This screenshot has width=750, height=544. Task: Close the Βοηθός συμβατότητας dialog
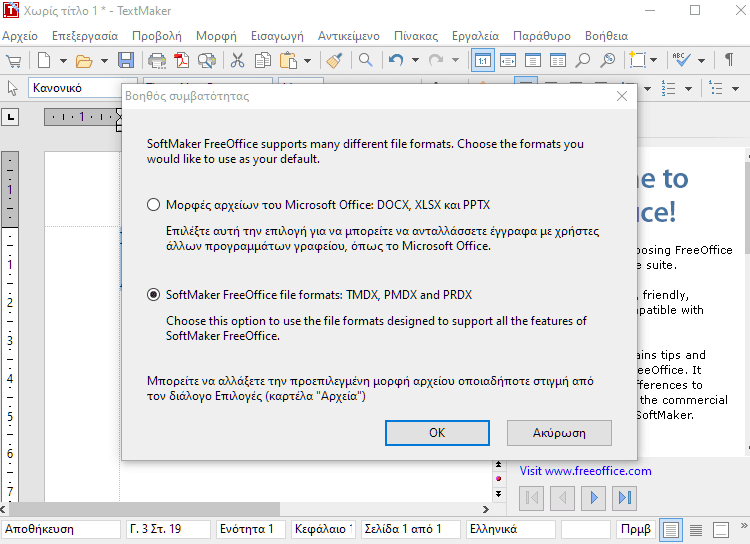[x=622, y=96]
